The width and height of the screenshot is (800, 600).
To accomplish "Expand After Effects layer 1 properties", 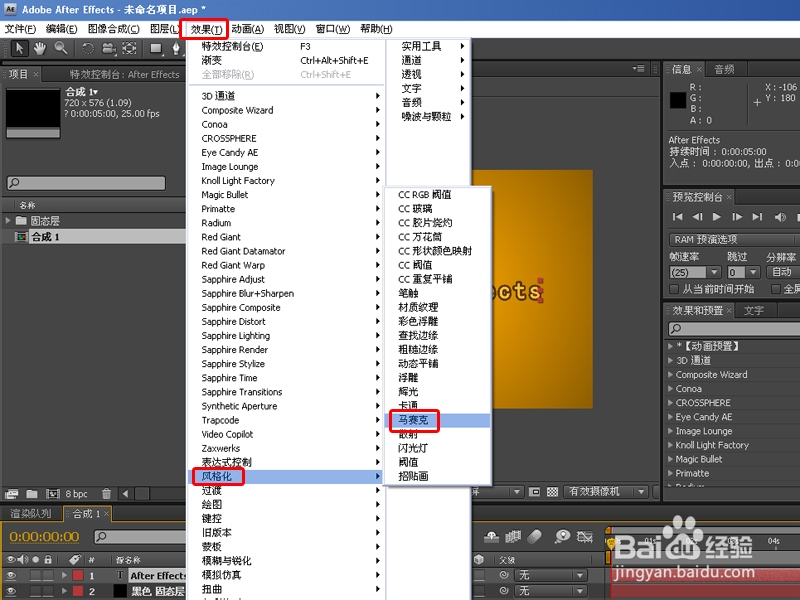I will (x=64, y=576).
